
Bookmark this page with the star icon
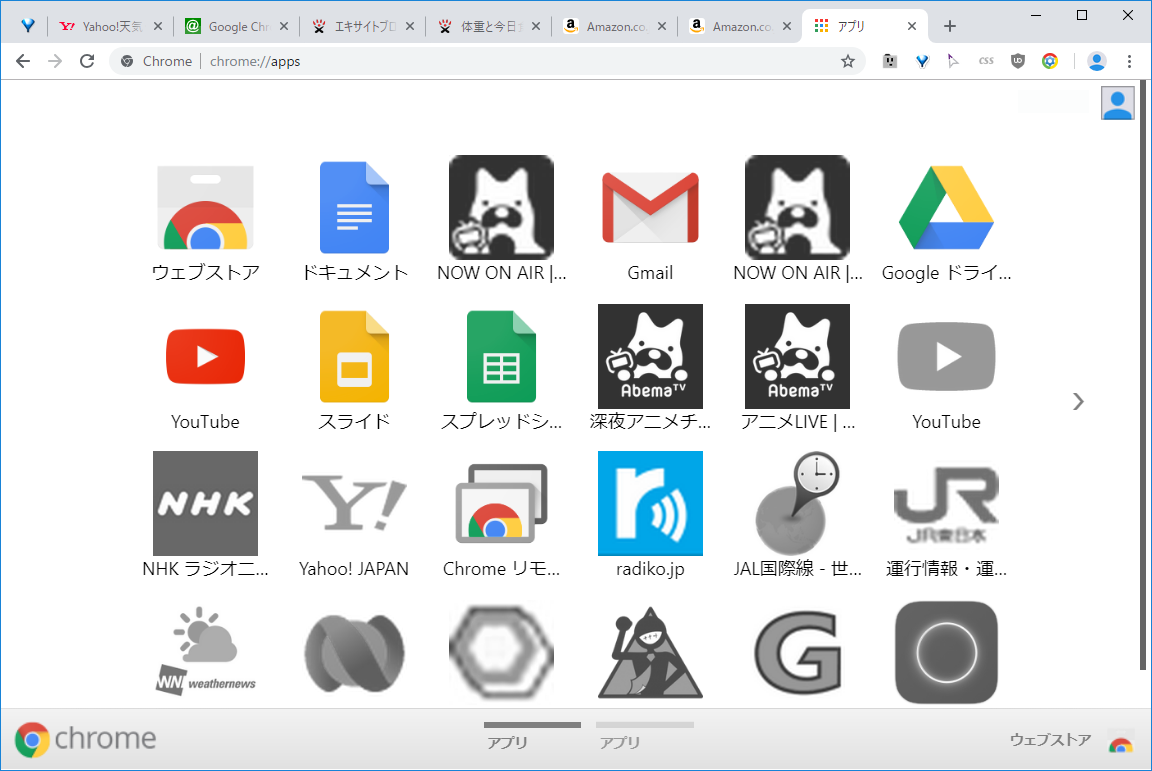point(848,61)
